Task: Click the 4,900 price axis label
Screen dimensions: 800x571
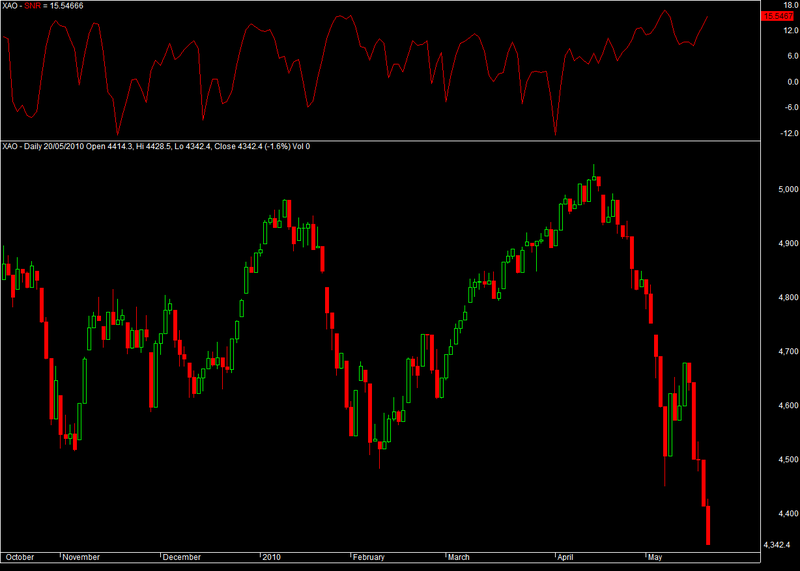Action: (788, 243)
